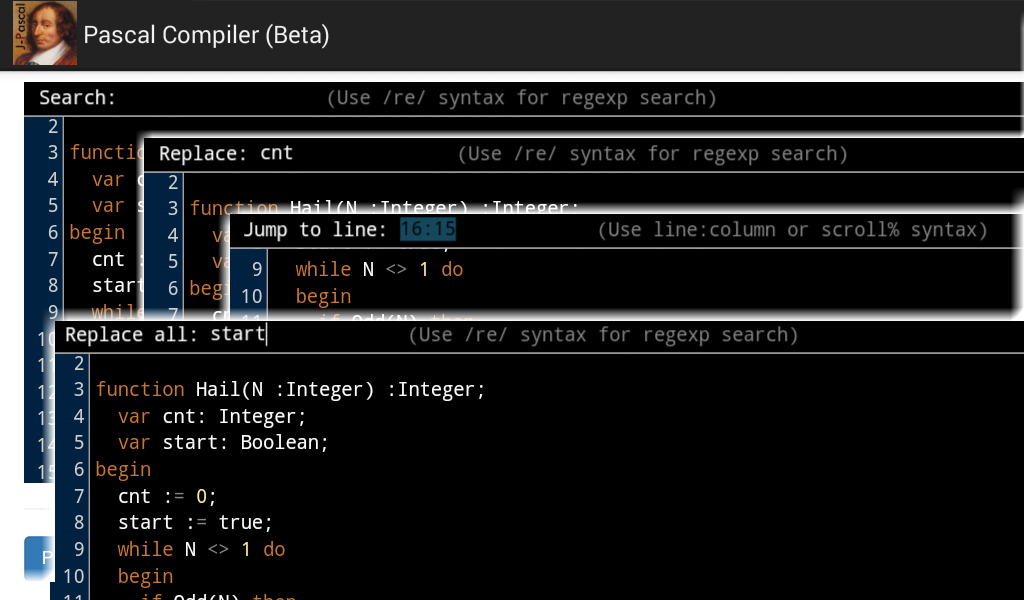Tap the J-Pascal app icon
Image resolution: width=1024 pixels, height=600 pixels.
coord(44,33)
